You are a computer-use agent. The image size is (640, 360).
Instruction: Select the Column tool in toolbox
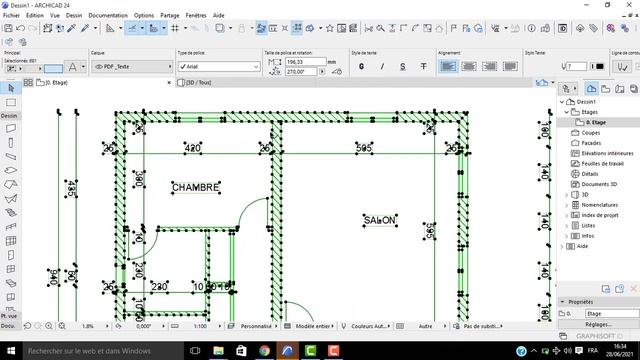(x=11, y=142)
